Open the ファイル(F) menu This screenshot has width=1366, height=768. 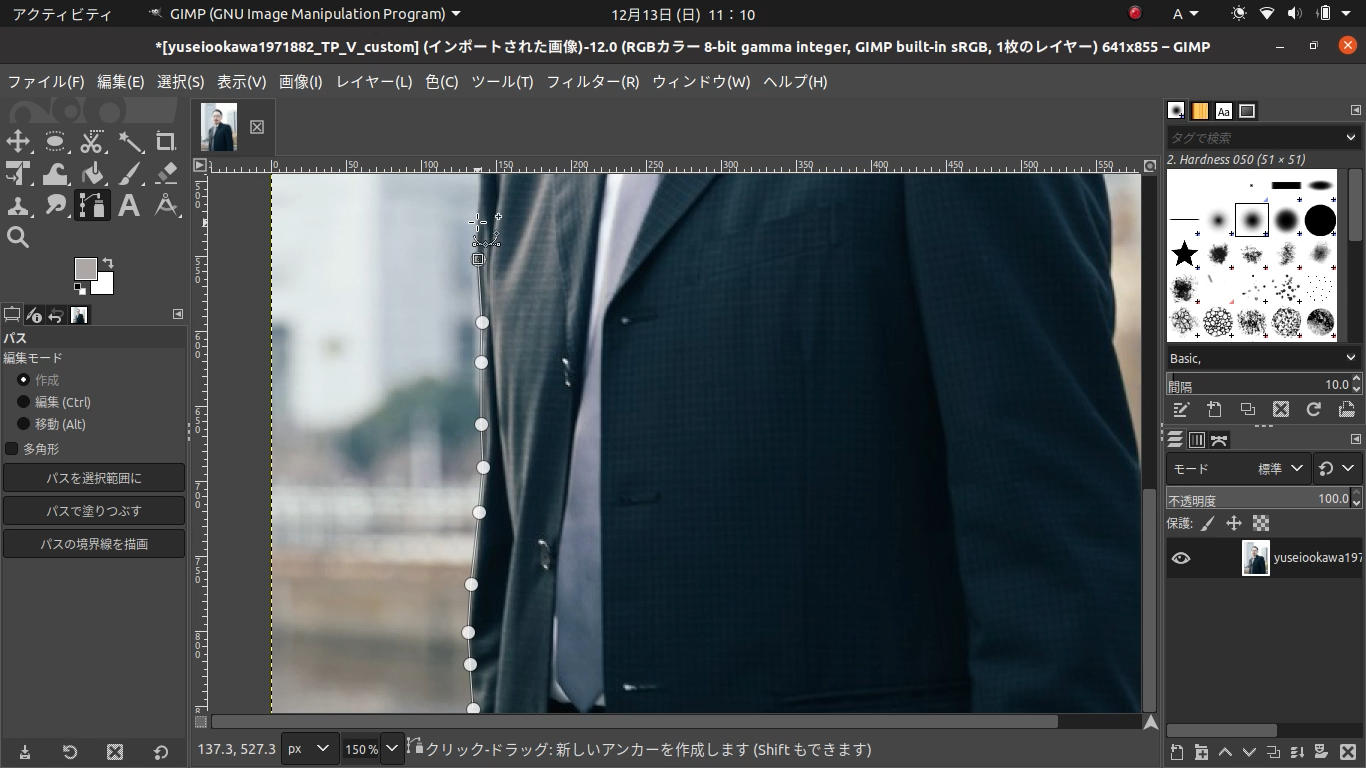[x=46, y=82]
